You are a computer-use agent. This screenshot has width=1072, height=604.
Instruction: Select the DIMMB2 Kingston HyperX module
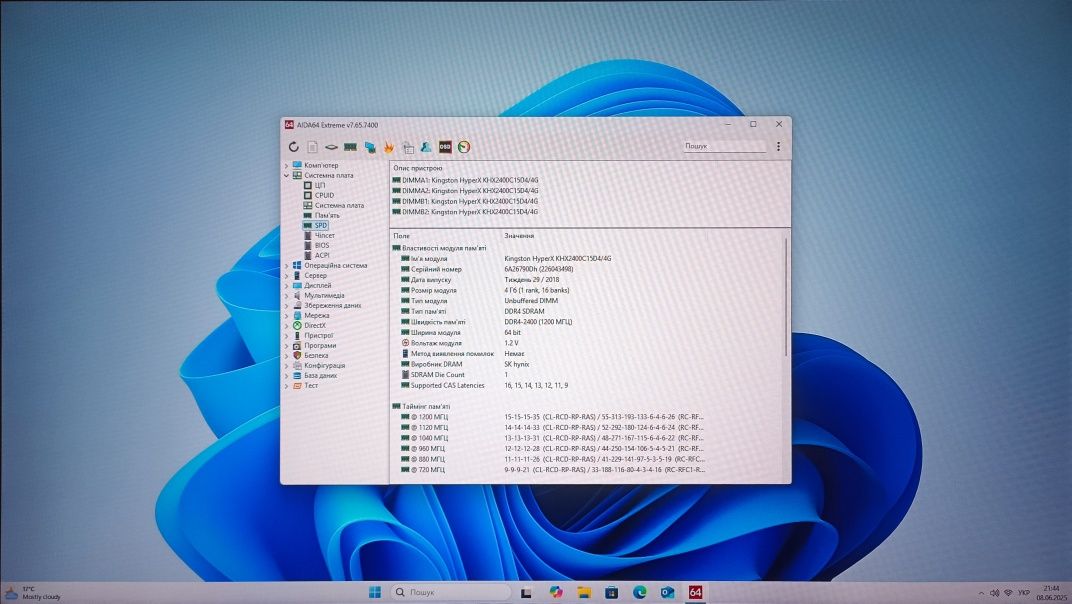[465, 212]
